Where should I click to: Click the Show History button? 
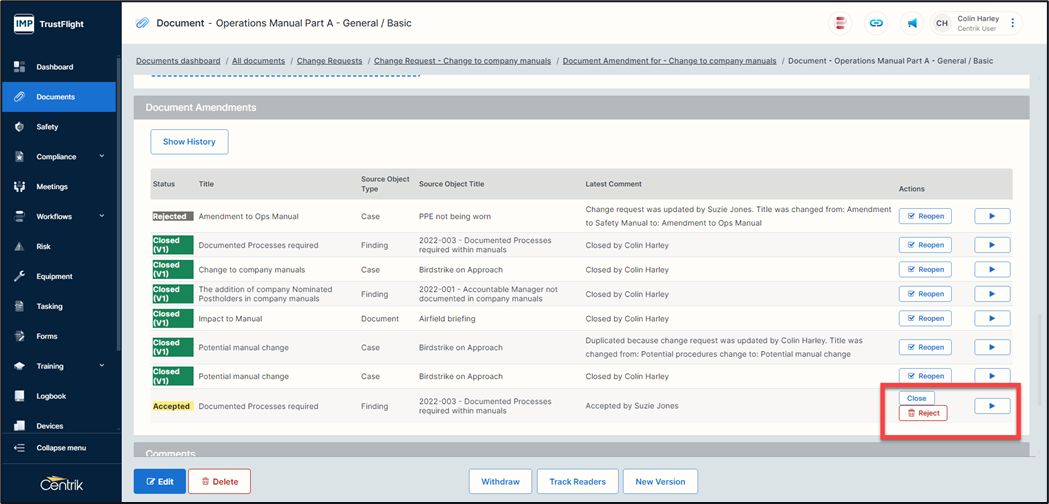(189, 142)
